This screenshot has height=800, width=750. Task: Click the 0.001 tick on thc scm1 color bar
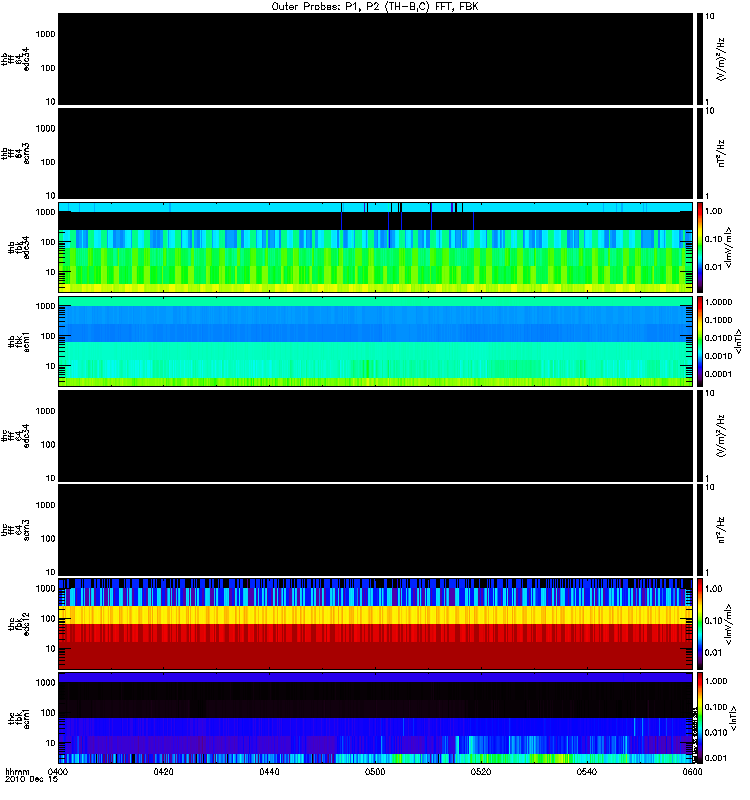coord(716,758)
